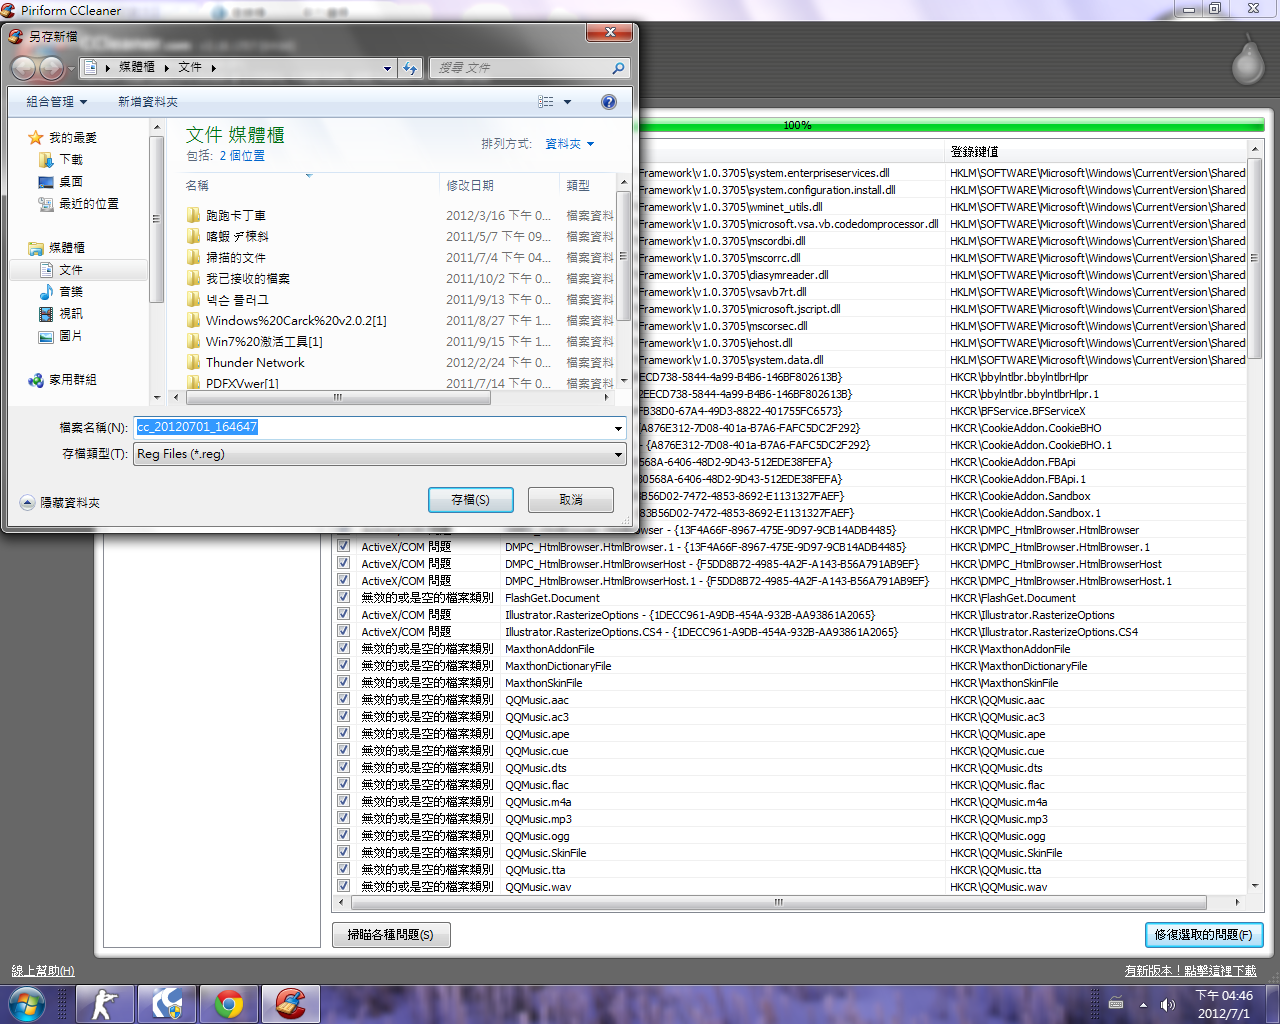Open 排列方式 資料夾 dropdown

pos(569,144)
